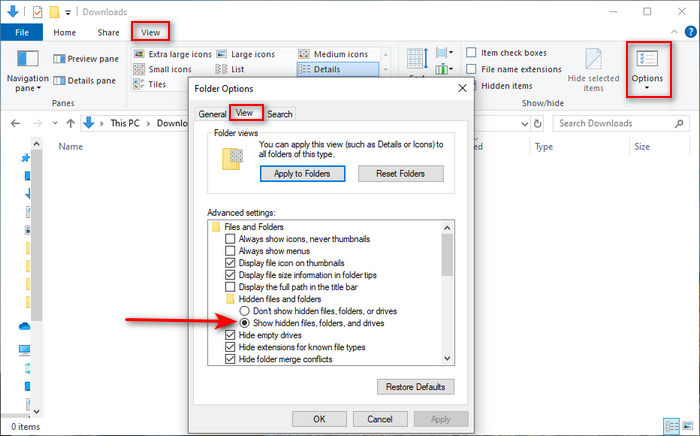Toggle the Details pane
Image resolution: width=700 pixels, height=436 pixels.
[x=84, y=81]
